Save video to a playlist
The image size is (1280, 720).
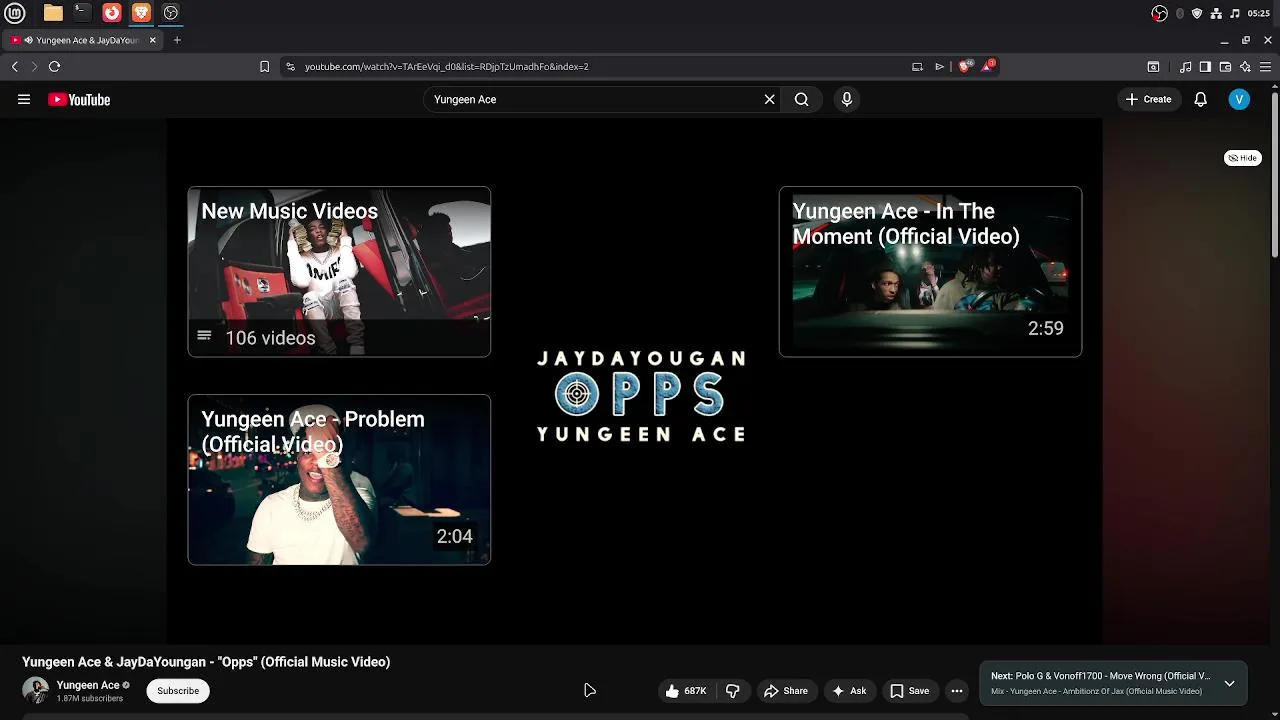pos(910,691)
